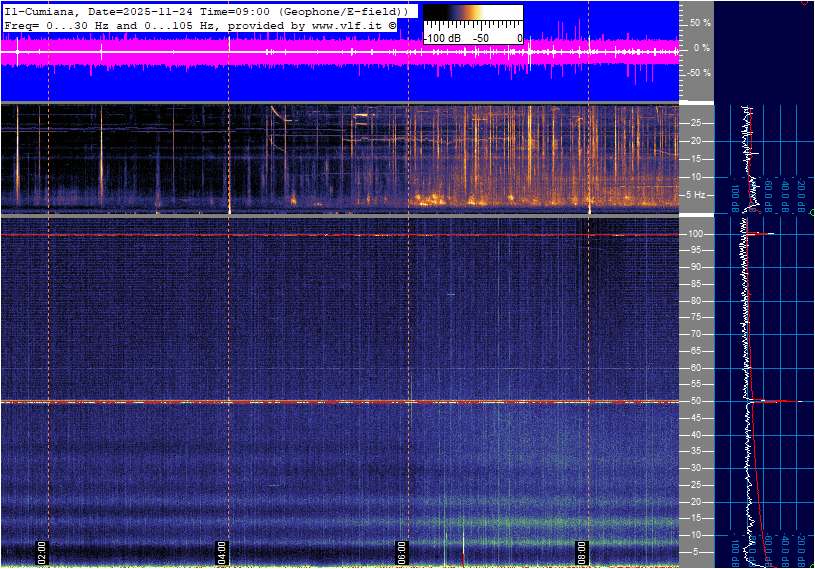Click the 100 Hz frequency axis label
The image size is (815, 569).
pyautogui.click(x=697, y=234)
